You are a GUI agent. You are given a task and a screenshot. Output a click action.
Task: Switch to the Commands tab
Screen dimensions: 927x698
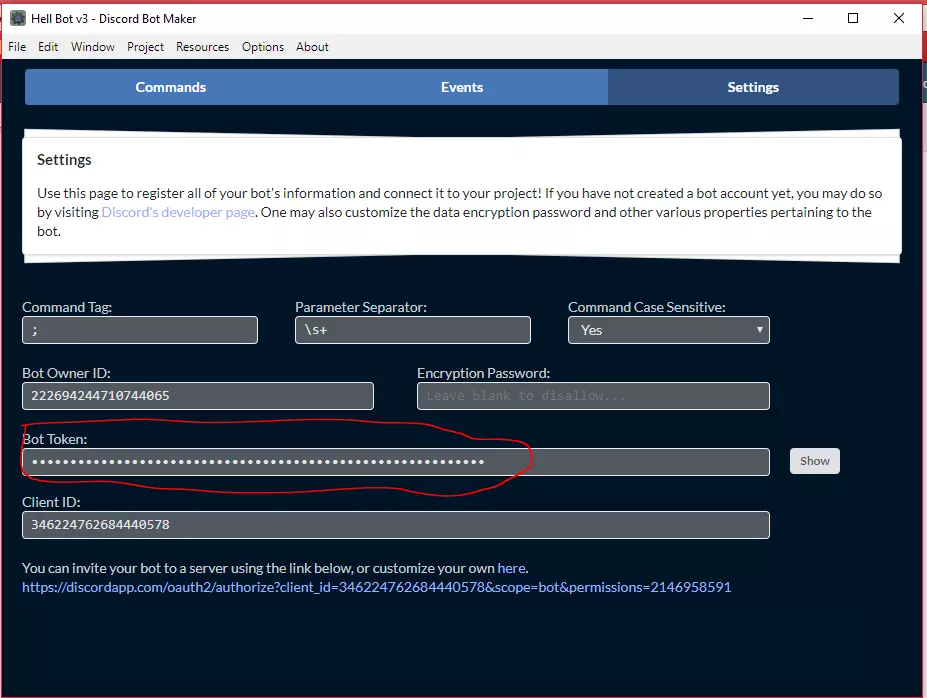point(171,87)
